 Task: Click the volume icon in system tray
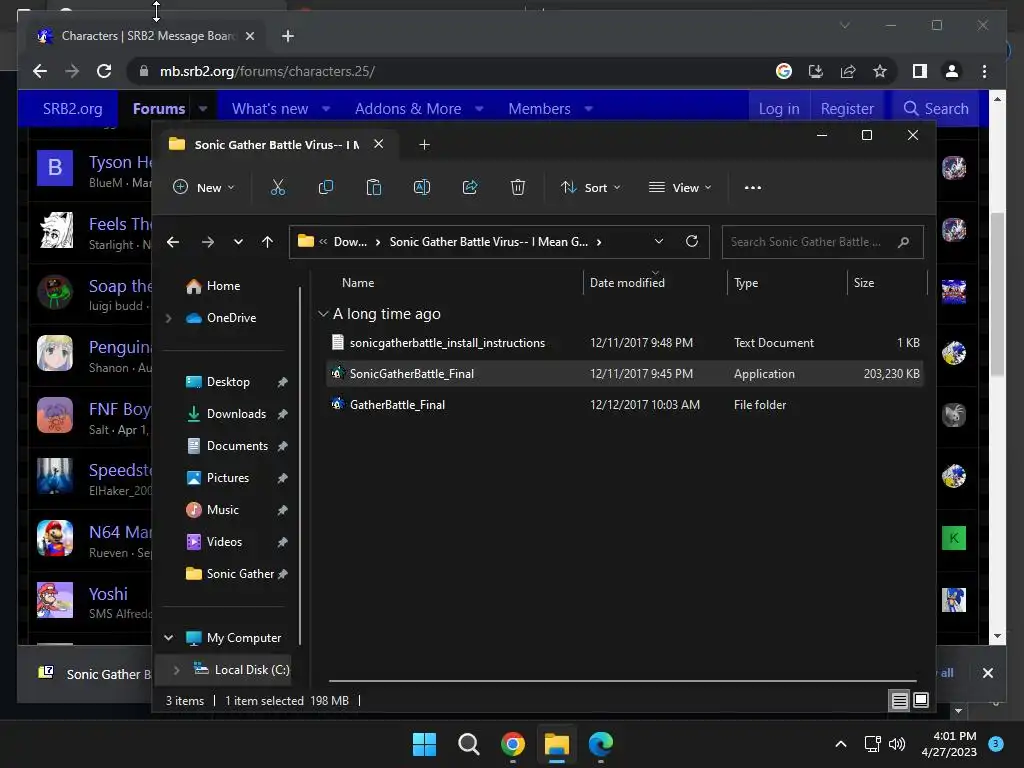[x=897, y=744]
